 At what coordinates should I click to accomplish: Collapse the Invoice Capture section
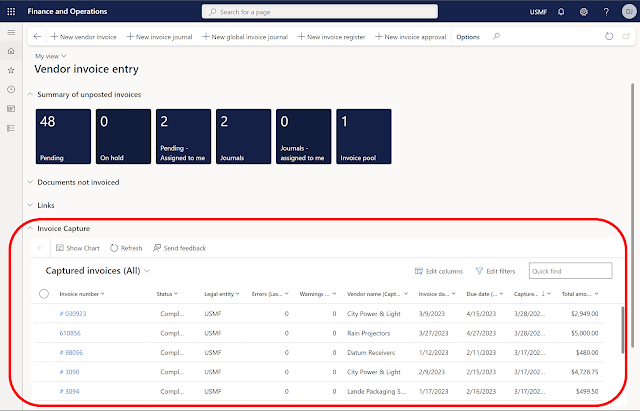tap(30, 229)
